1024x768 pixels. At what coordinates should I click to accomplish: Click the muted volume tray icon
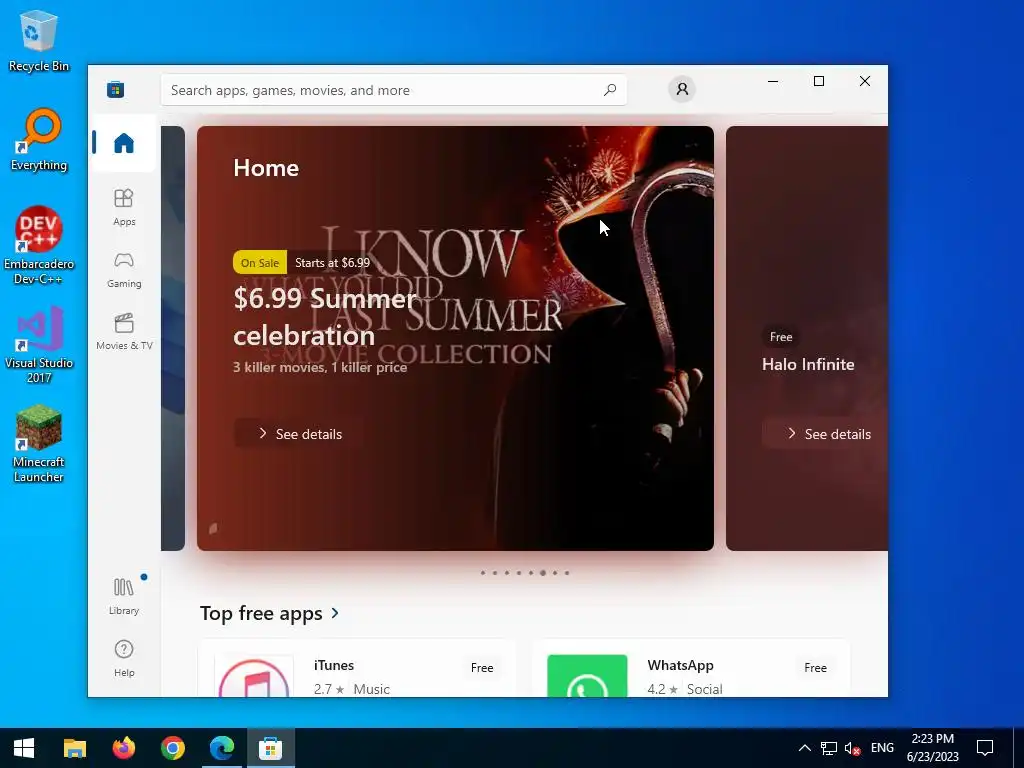coord(852,748)
